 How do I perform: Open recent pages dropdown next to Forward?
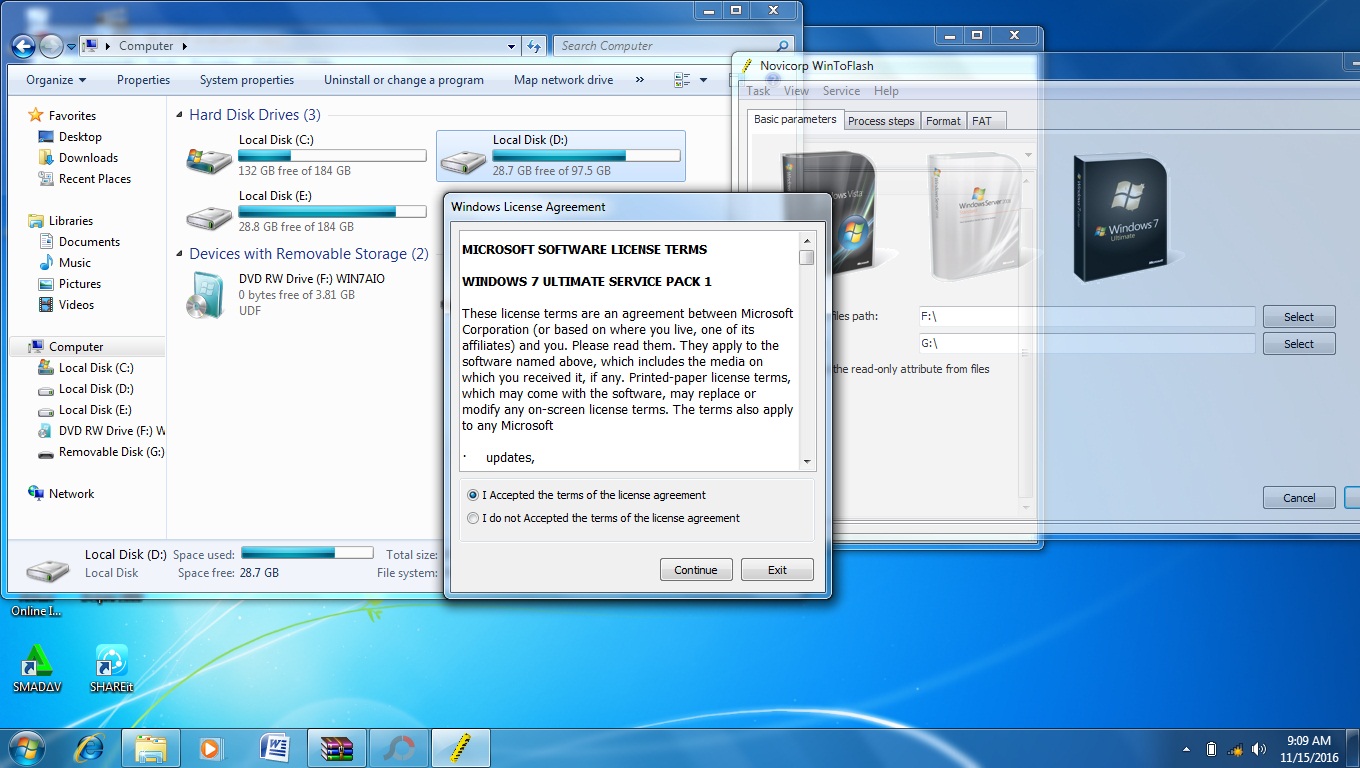[x=72, y=47]
